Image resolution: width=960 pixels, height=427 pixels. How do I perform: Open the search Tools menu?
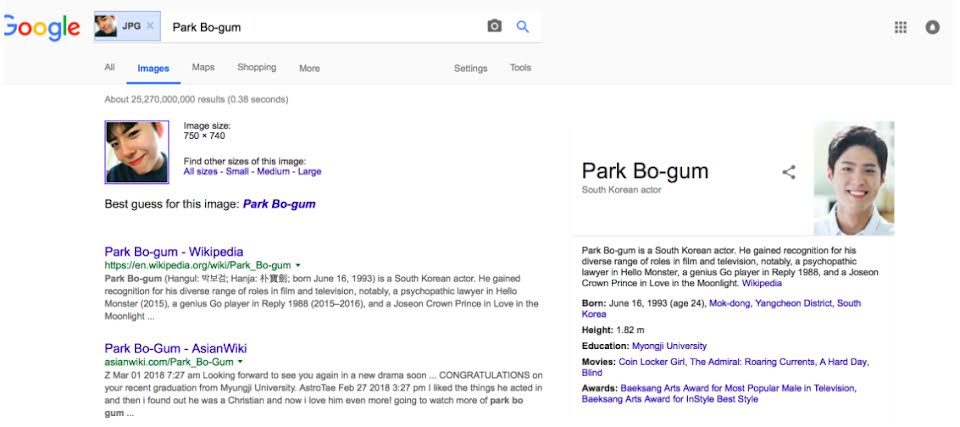pyautogui.click(x=520, y=68)
